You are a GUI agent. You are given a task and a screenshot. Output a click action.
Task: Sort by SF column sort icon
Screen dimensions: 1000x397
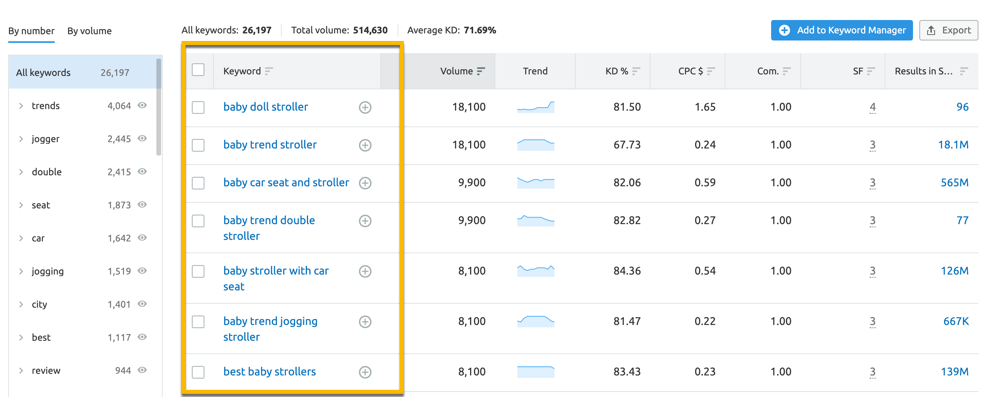(x=871, y=71)
